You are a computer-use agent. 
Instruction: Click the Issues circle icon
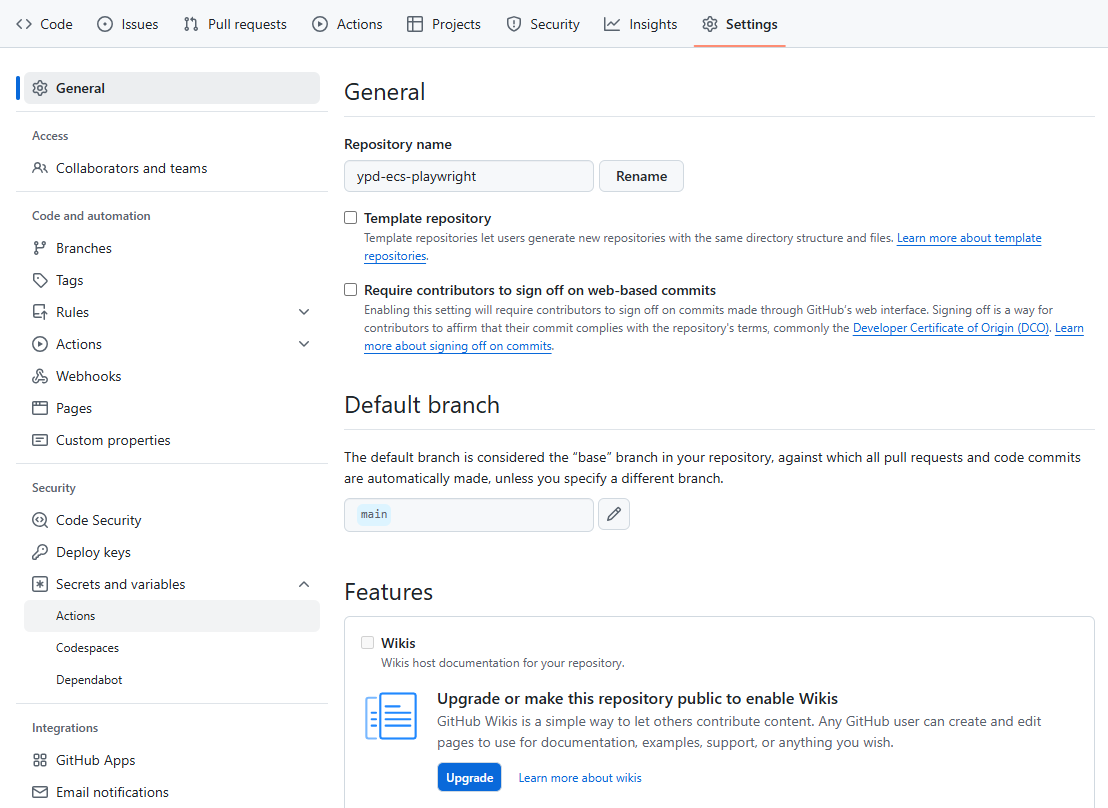click(105, 24)
